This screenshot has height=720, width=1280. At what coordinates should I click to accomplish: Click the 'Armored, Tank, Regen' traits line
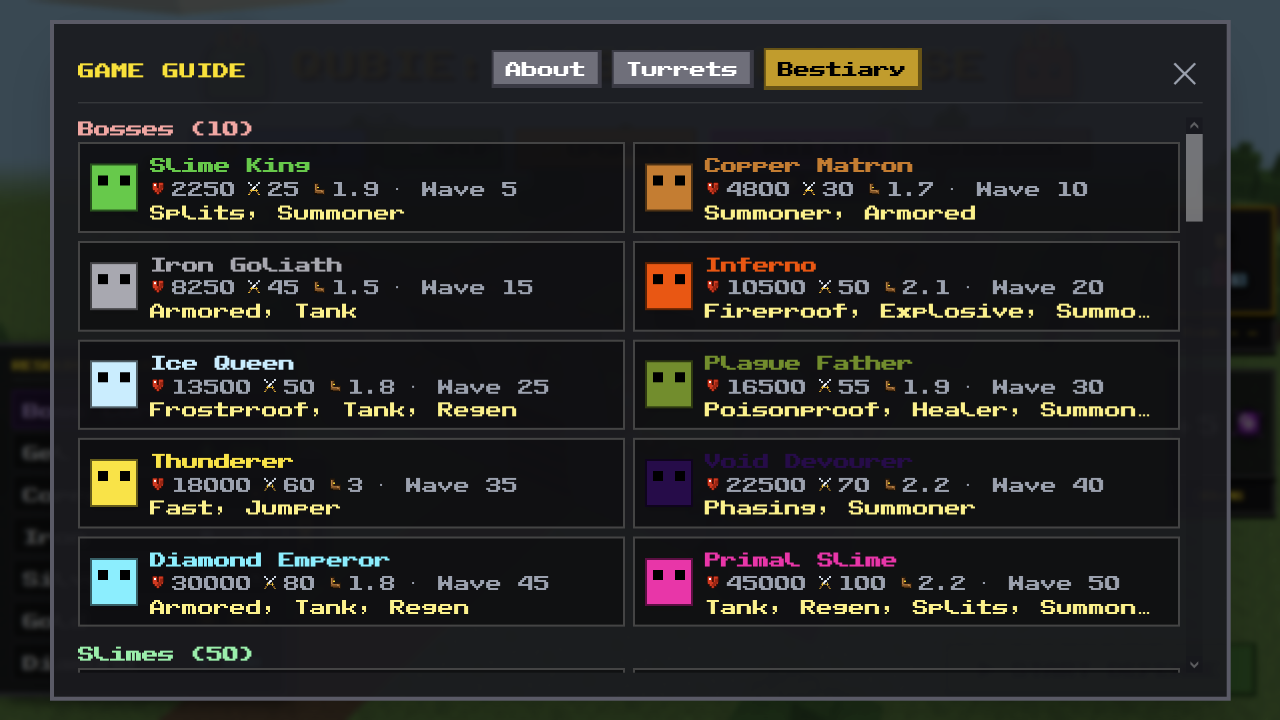309,607
